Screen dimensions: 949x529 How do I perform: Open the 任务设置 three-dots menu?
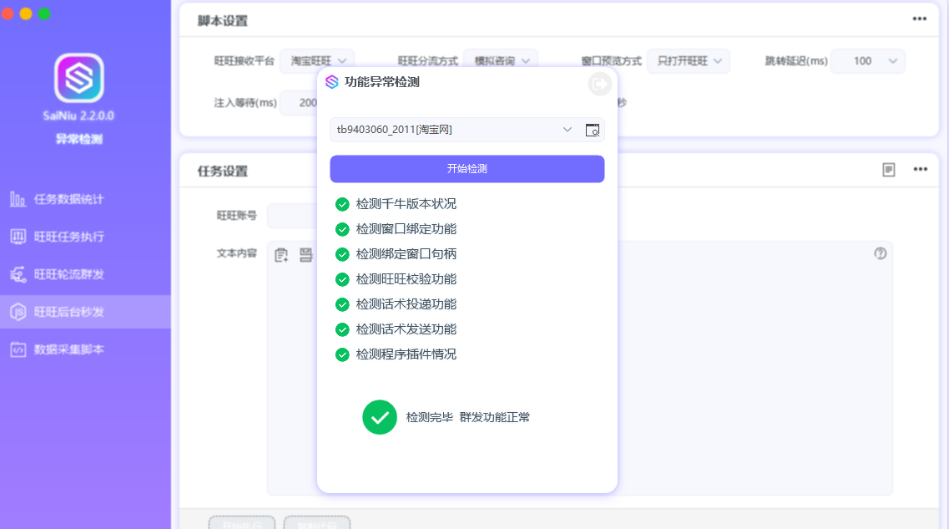tap(920, 170)
